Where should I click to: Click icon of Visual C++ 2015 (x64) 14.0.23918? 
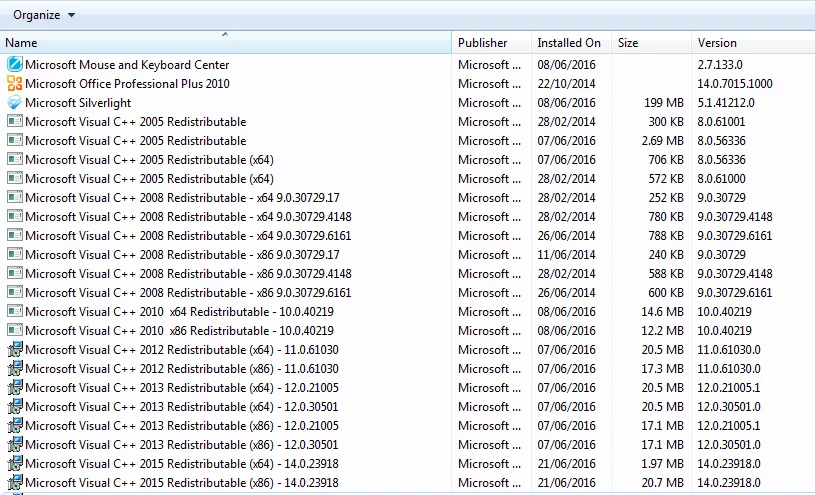tap(15, 463)
